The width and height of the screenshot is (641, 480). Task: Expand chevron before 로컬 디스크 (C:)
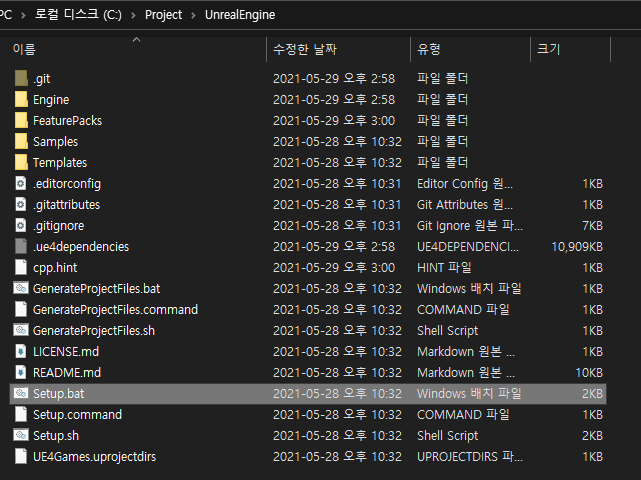(x=23, y=16)
